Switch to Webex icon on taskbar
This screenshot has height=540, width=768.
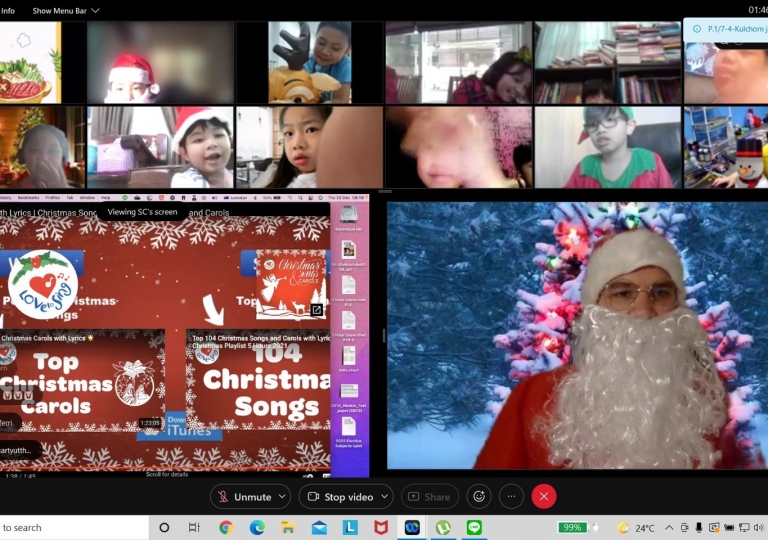(412, 528)
